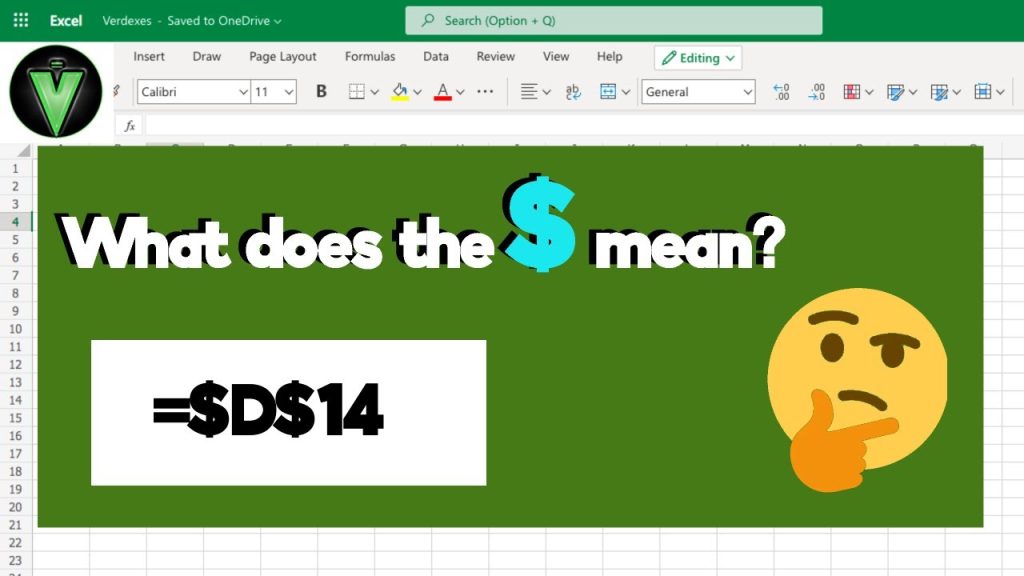
Task: Toggle bold formatting
Action: (x=321, y=92)
